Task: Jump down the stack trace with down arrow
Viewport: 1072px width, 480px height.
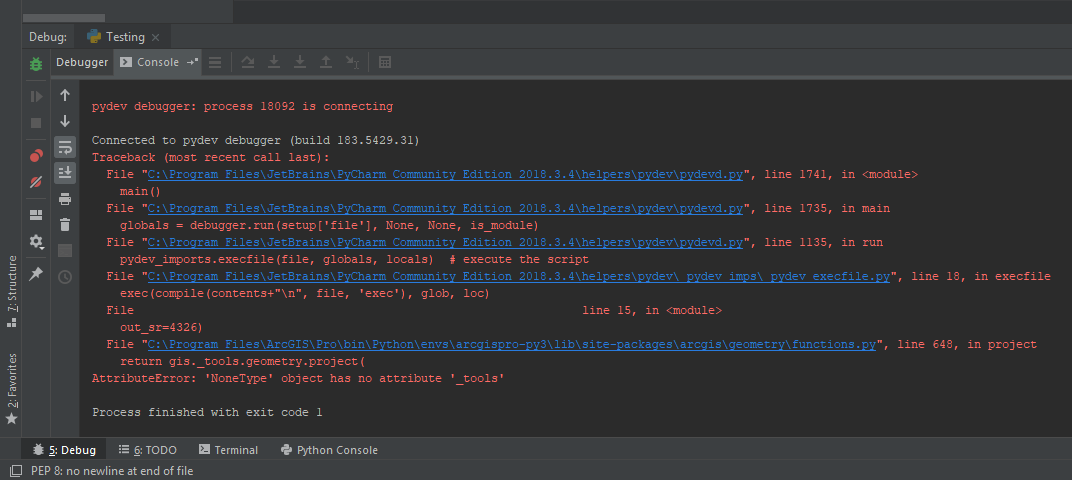Action: point(65,121)
